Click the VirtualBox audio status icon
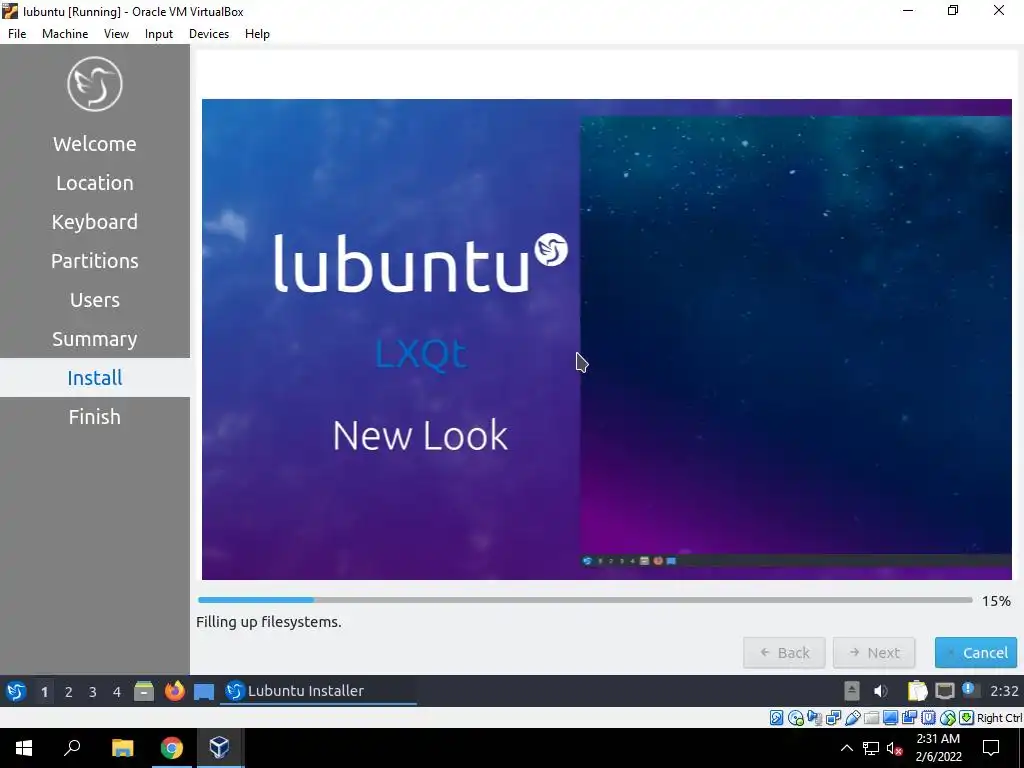Viewport: 1024px width, 768px height. point(814,718)
